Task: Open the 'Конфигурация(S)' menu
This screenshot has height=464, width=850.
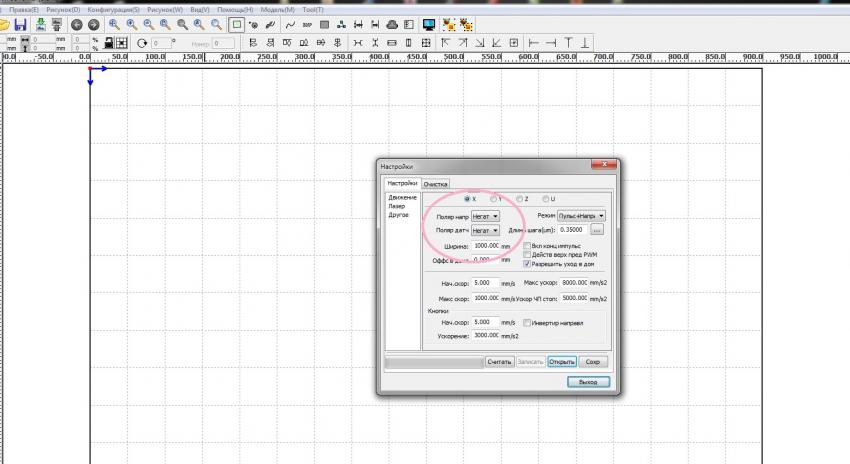Action: [112, 9]
